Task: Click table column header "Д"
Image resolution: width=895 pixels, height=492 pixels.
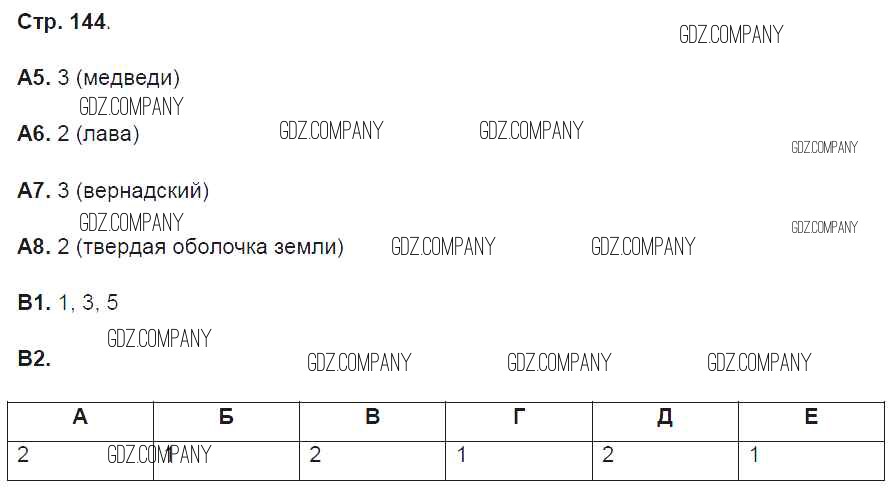Action: coord(664,418)
